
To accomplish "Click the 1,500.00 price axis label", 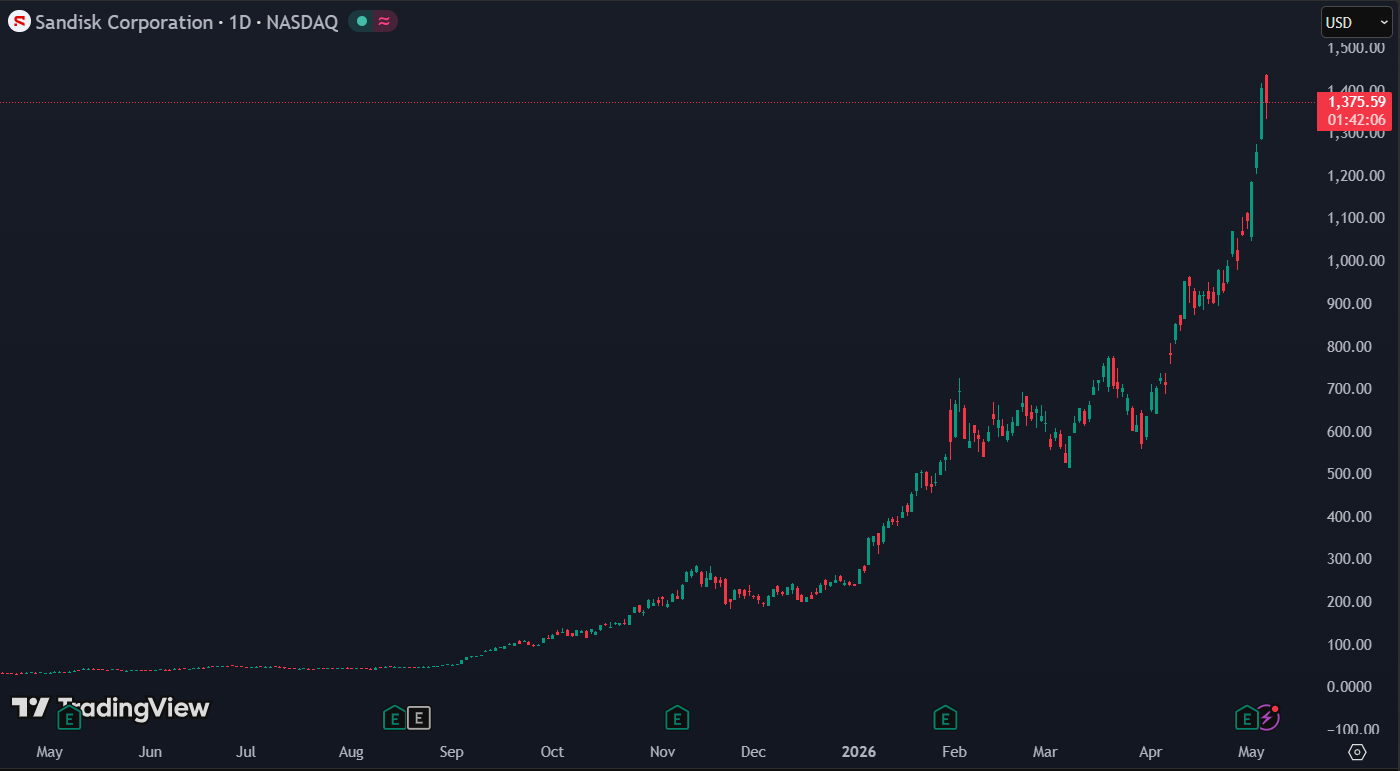I will click(1356, 48).
